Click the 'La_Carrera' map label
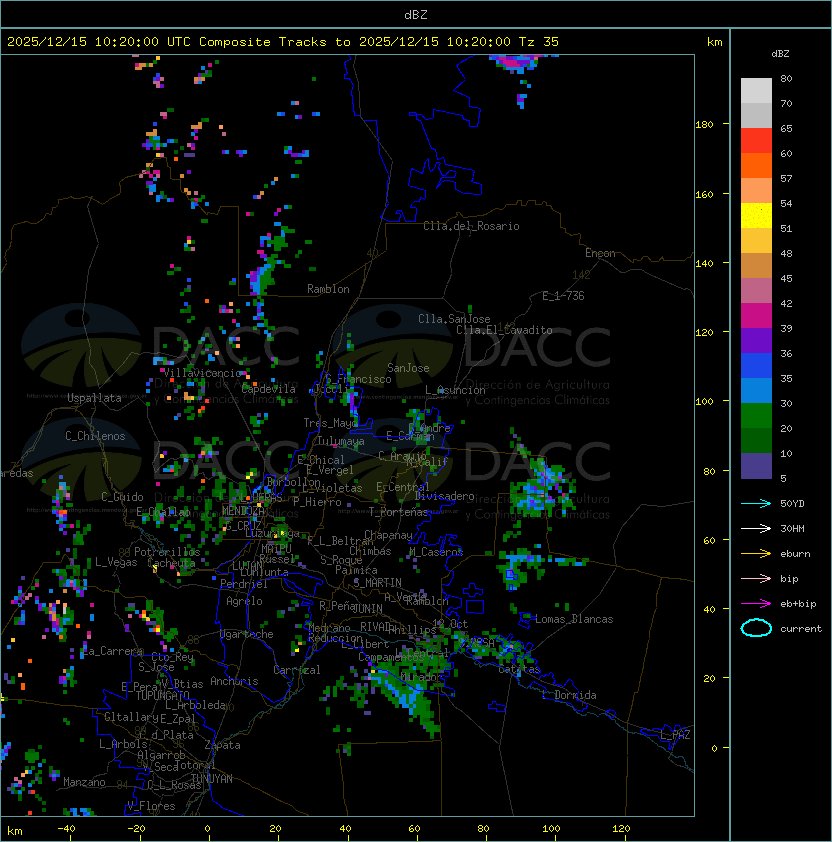 click(112, 651)
